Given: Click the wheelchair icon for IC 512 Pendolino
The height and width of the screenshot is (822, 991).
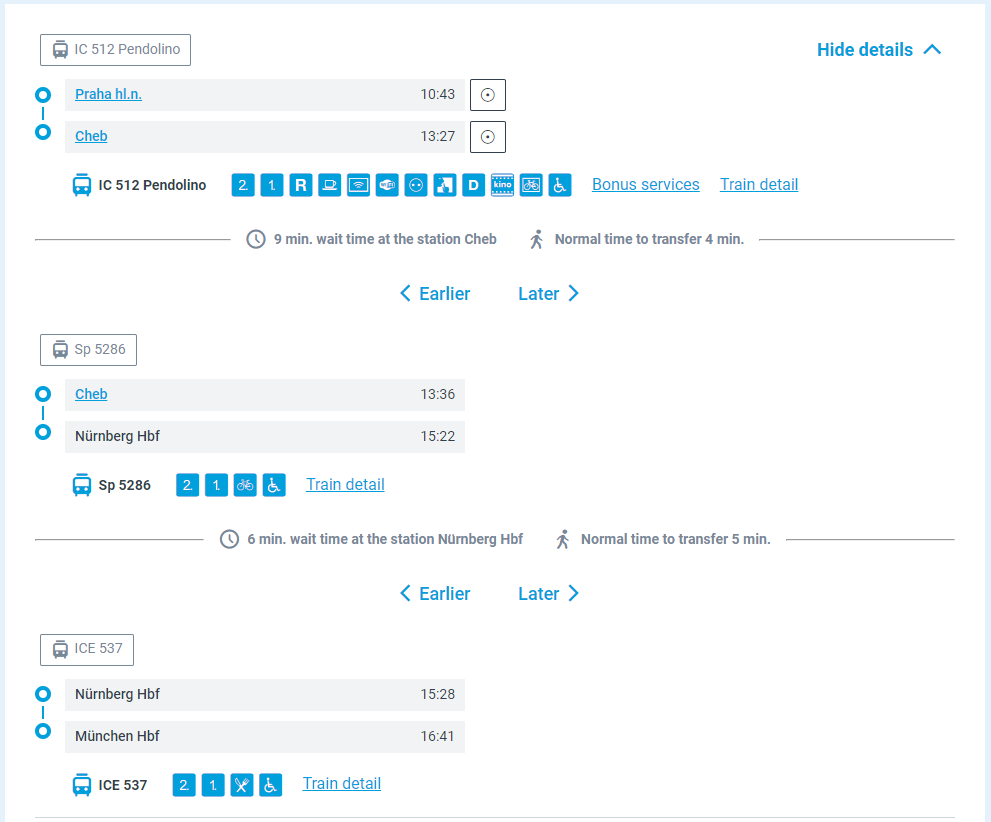Looking at the screenshot, I should [x=560, y=185].
